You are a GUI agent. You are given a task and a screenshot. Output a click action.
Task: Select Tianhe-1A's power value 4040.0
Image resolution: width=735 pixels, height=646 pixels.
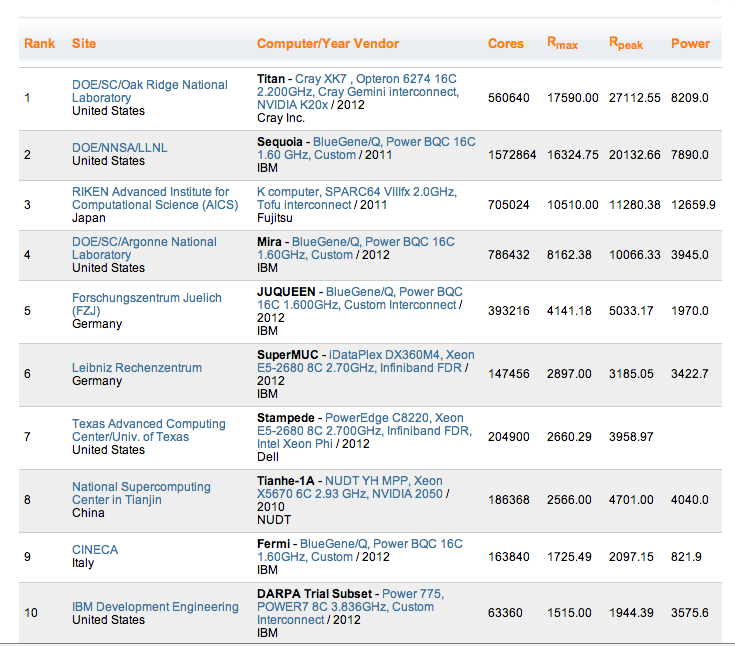690,500
